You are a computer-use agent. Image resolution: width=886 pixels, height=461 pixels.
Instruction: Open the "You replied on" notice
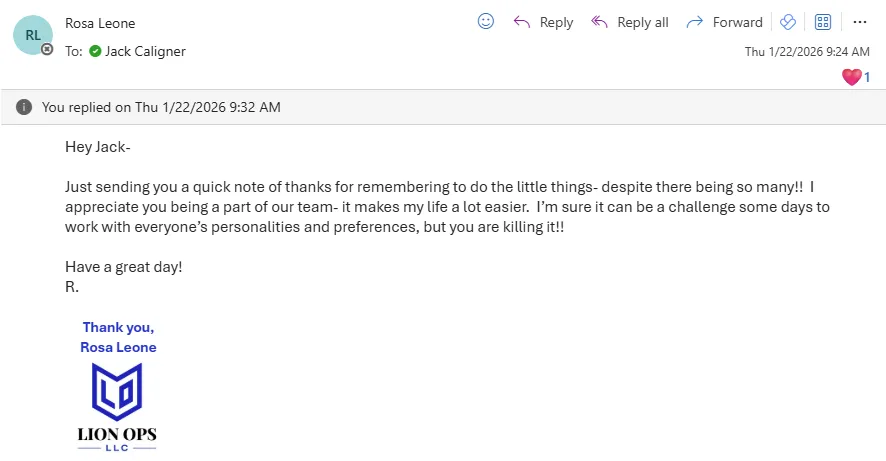click(x=161, y=107)
